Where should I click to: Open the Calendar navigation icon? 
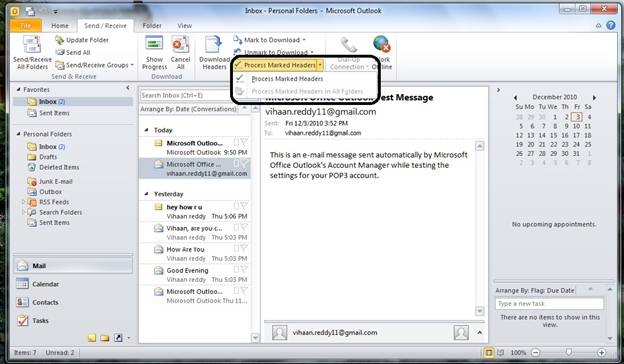pos(22,284)
